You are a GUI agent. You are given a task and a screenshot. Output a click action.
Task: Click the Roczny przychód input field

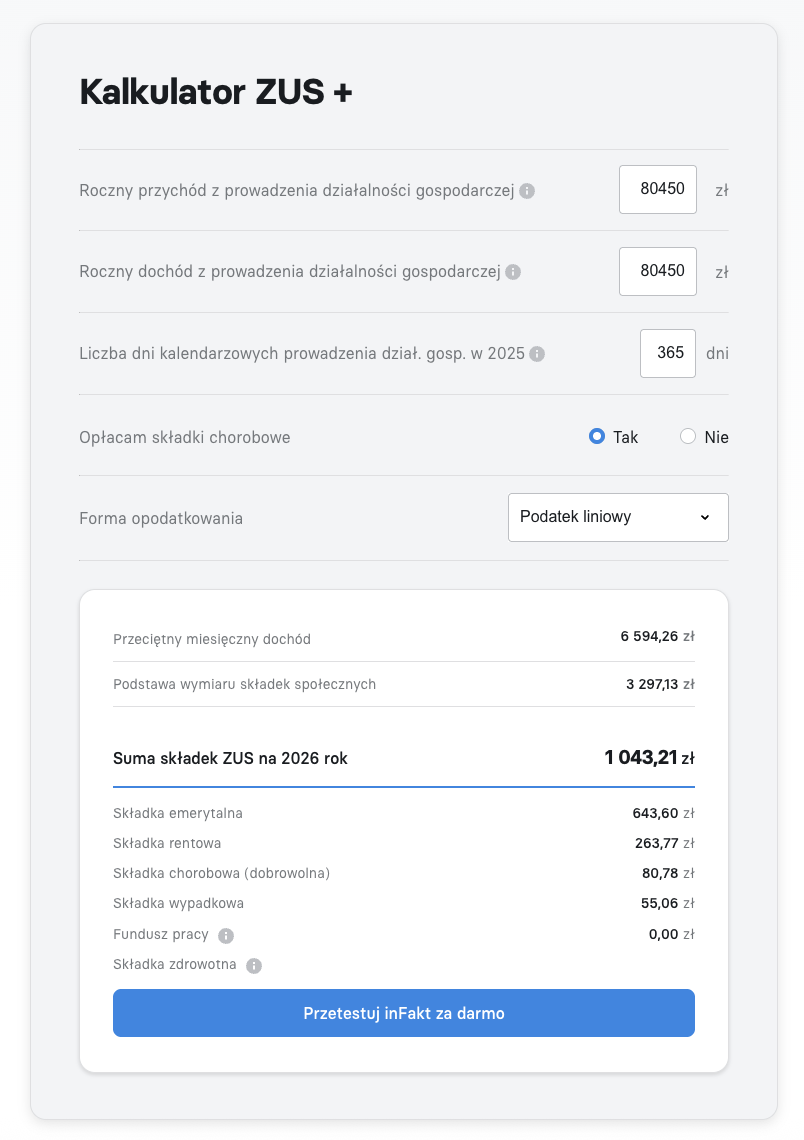(x=658, y=189)
